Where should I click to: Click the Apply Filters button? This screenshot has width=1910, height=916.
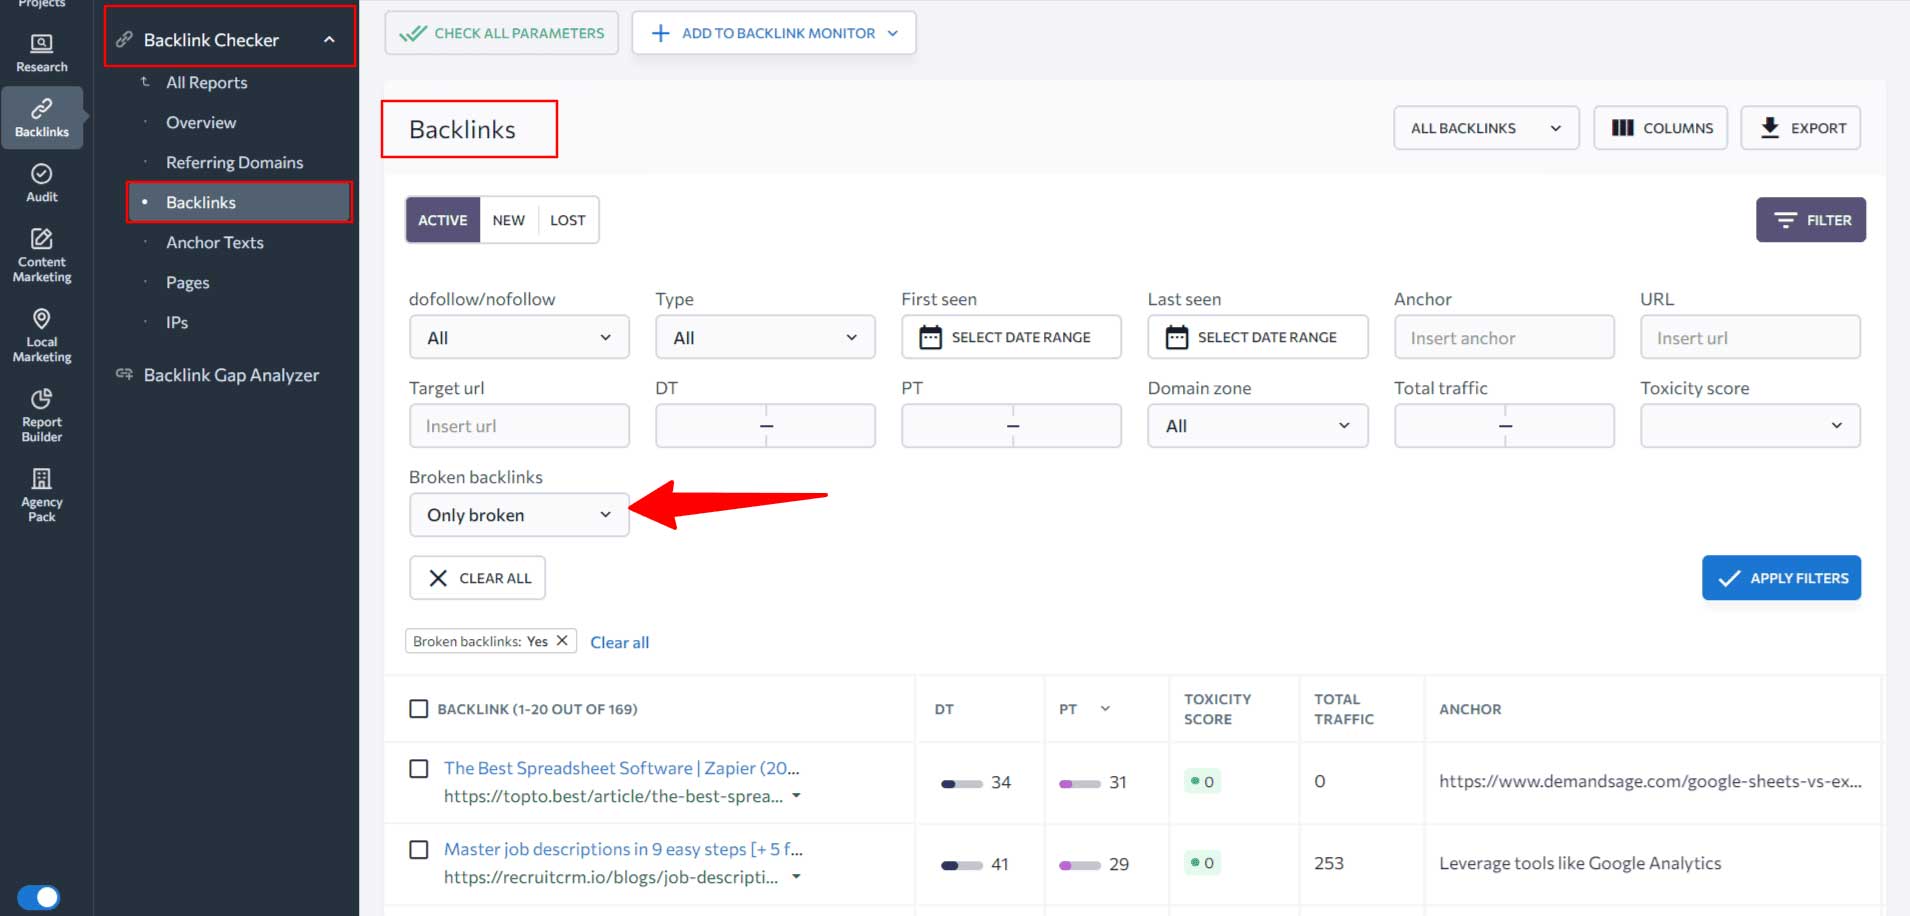[1781, 578]
